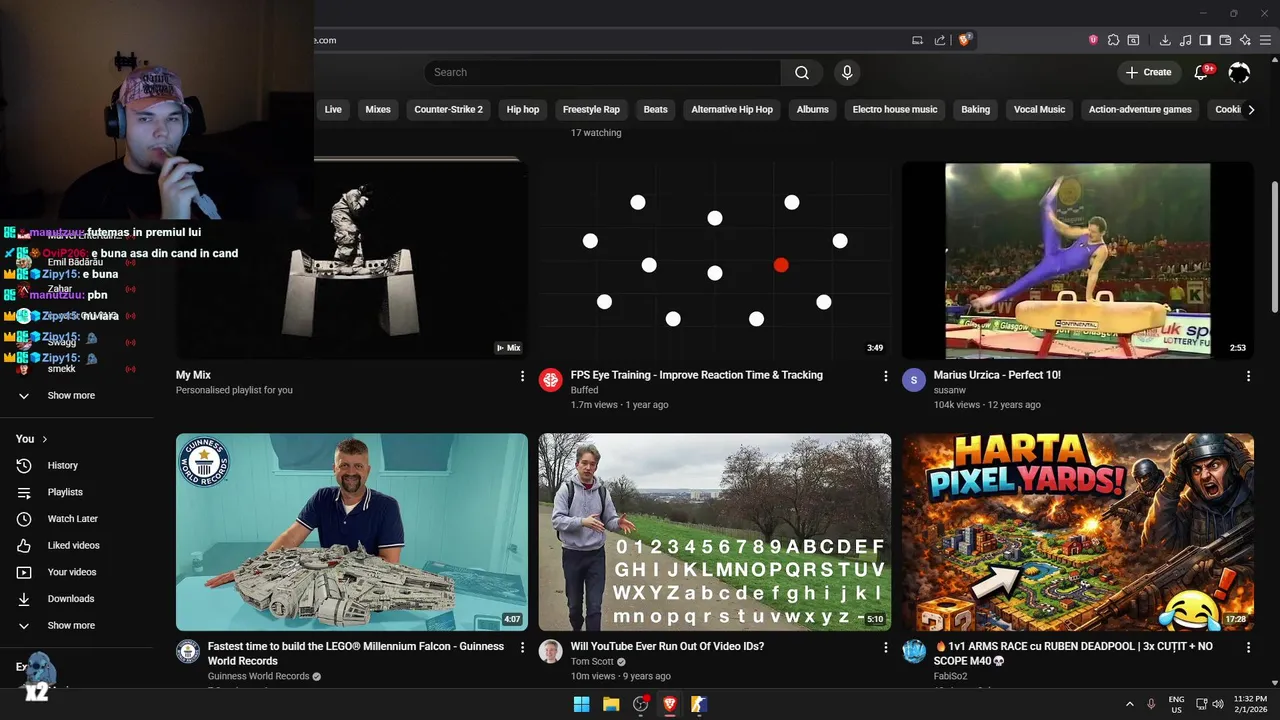The height and width of the screenshot is (720, 1280).
Task: Open more options for Marius Urzica video
Action: [x=1248, y=376]
